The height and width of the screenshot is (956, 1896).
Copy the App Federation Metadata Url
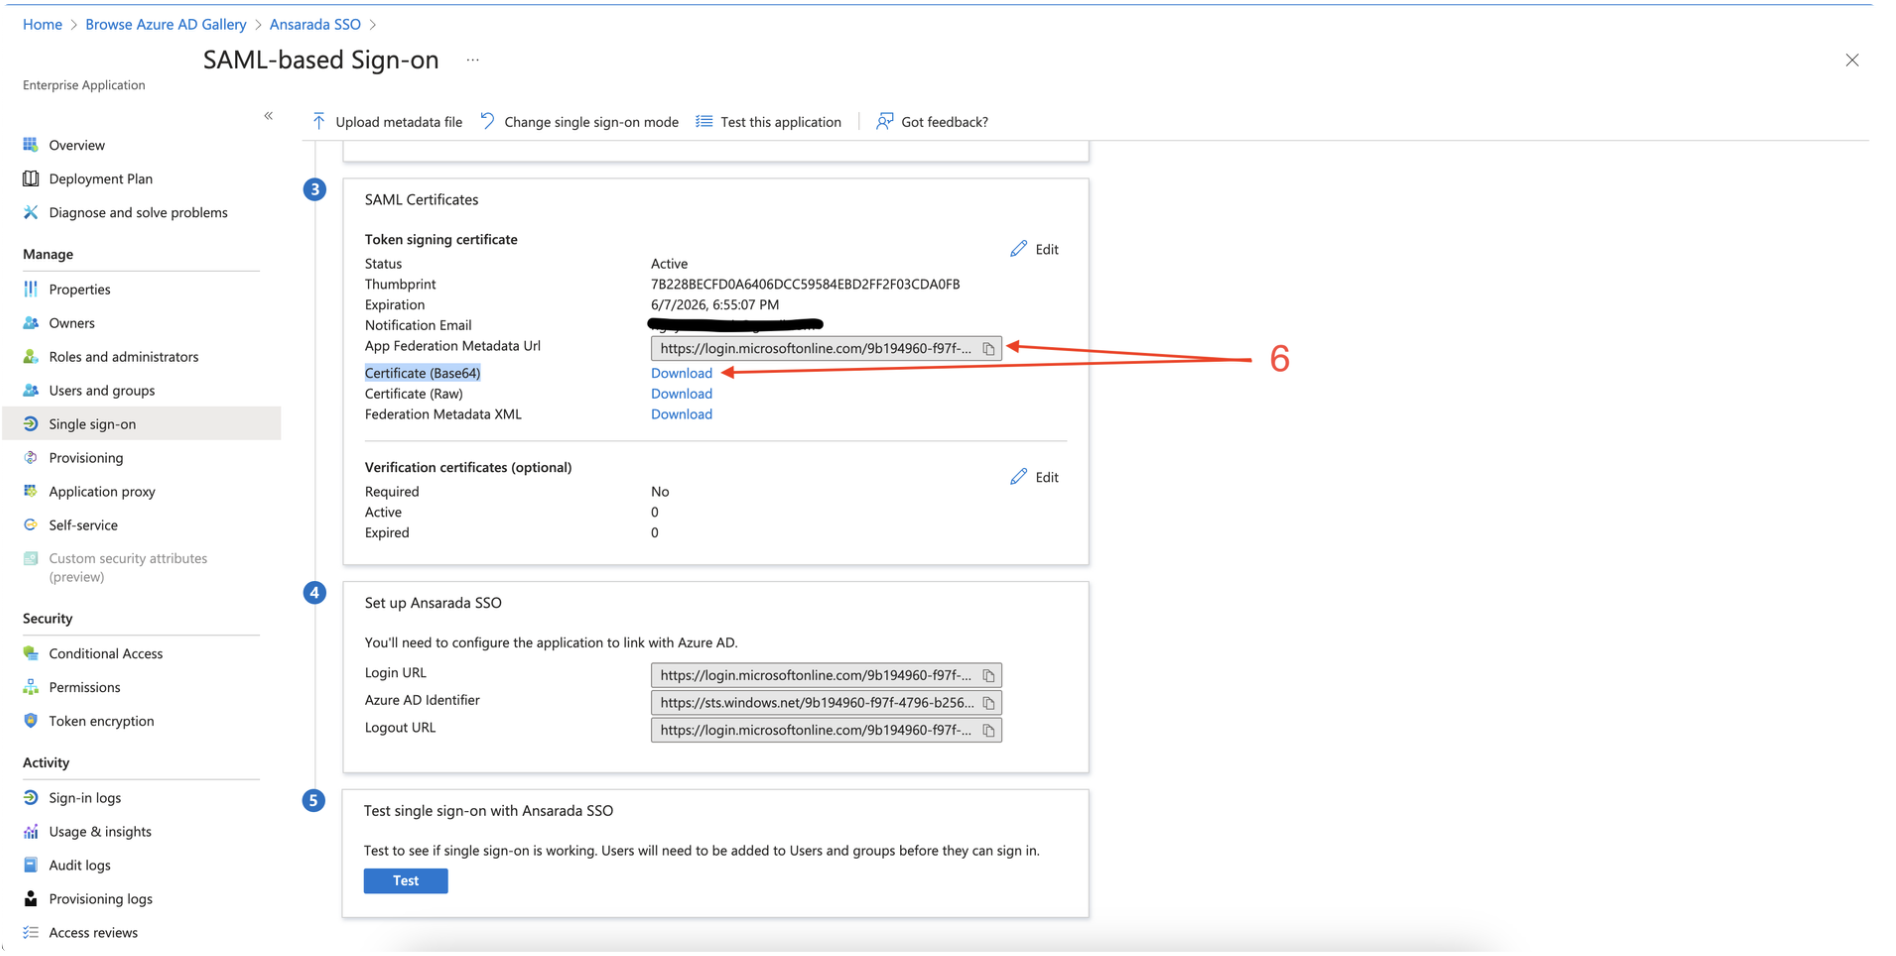(988, 349)
